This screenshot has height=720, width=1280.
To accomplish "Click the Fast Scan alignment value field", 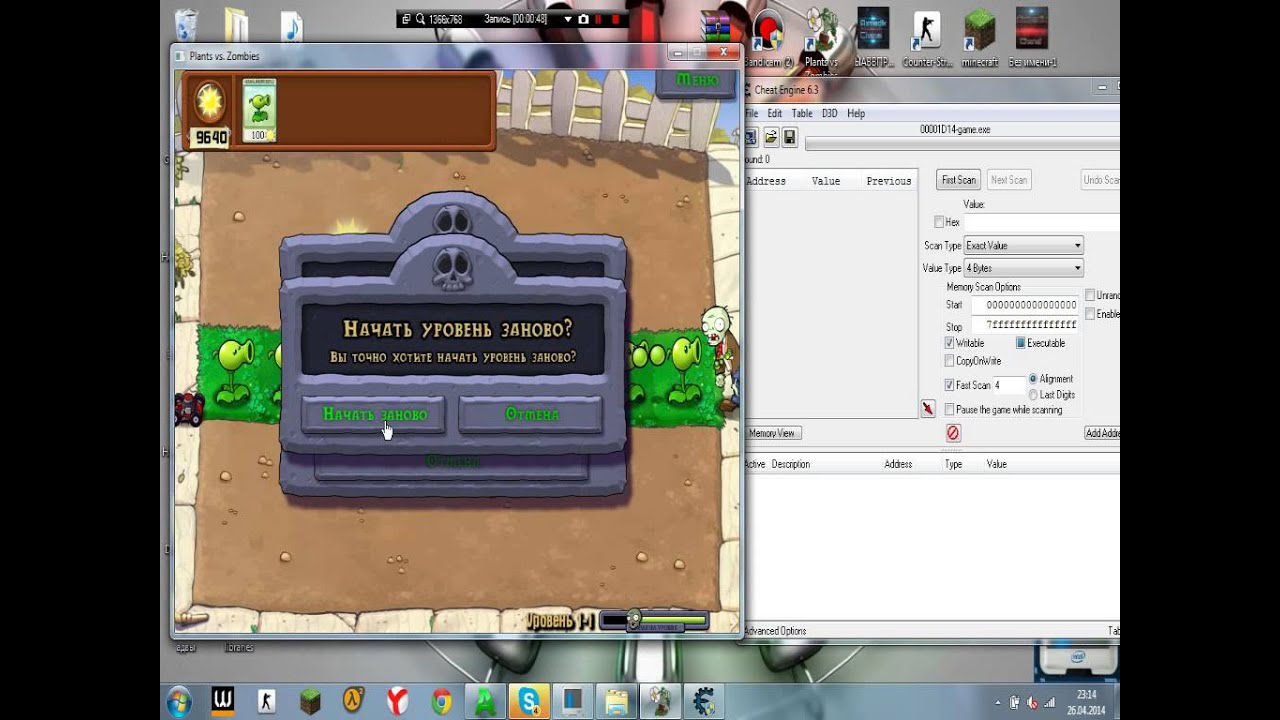I will 1008,385.
